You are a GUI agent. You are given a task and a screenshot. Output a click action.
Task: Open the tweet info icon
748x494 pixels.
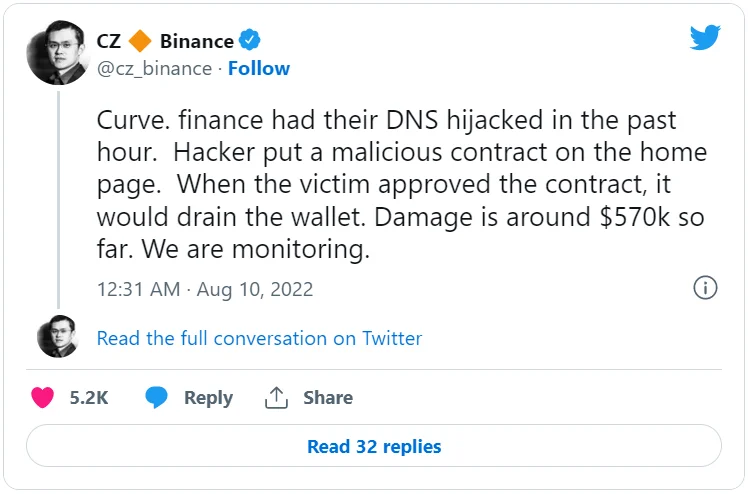tap(705, 288)
